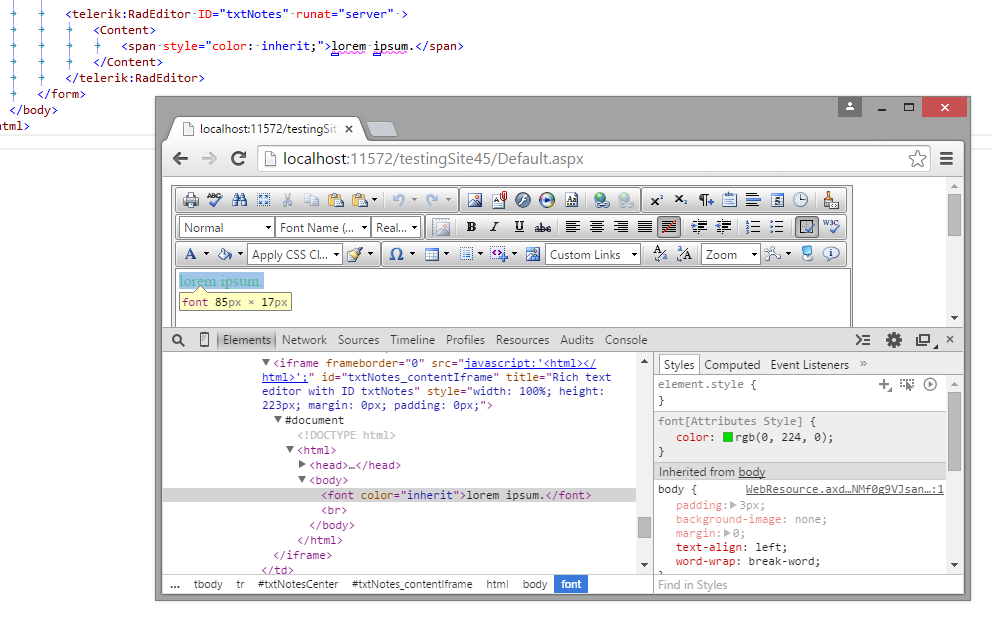Switch to the Network tab in DevTools

tap(304, 340)
